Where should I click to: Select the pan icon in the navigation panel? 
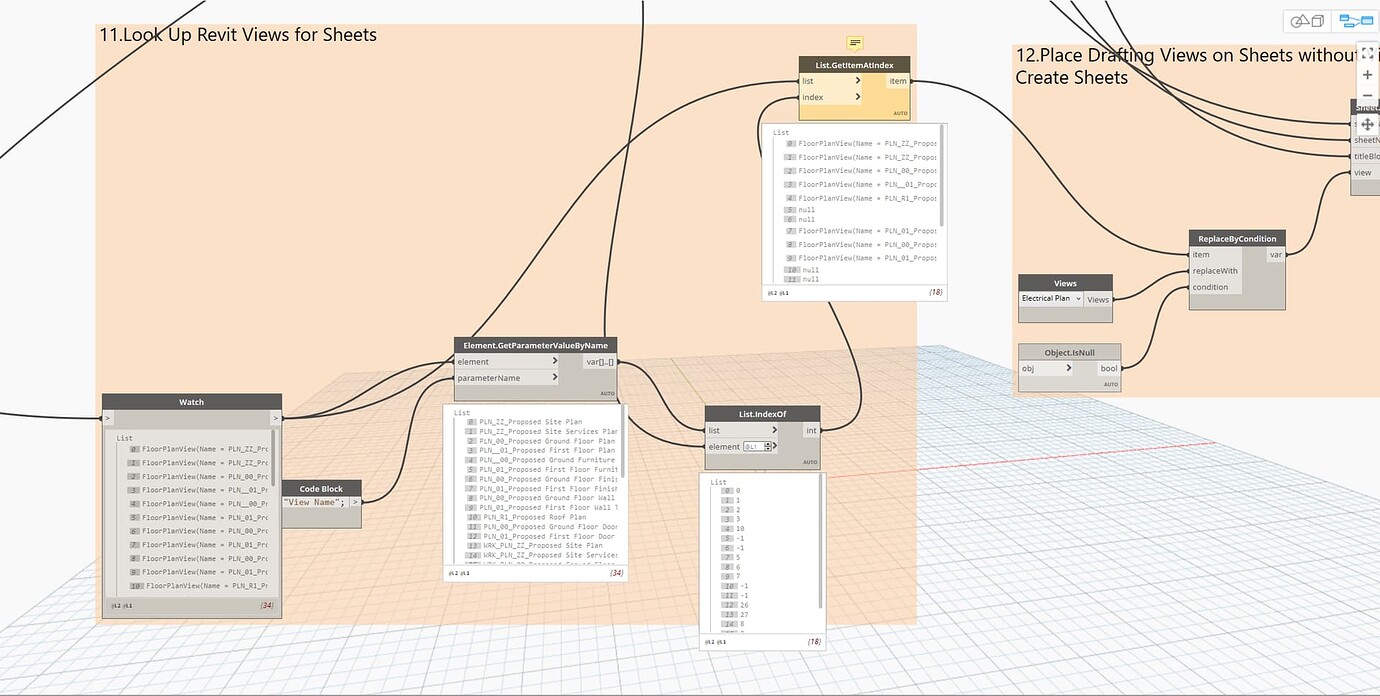(x=1367, y=124)
